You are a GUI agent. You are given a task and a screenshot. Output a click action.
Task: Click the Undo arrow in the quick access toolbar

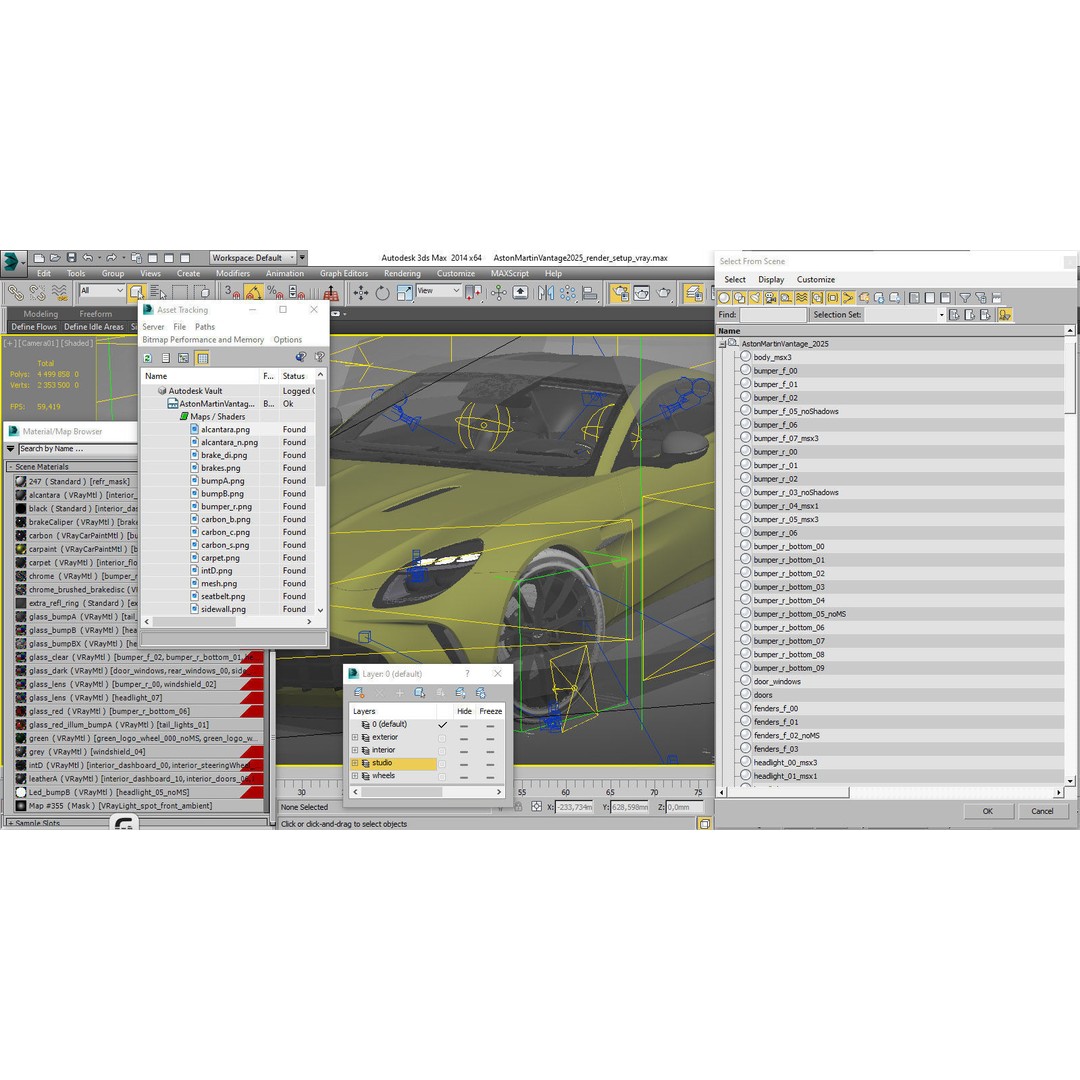pos(87,258)
